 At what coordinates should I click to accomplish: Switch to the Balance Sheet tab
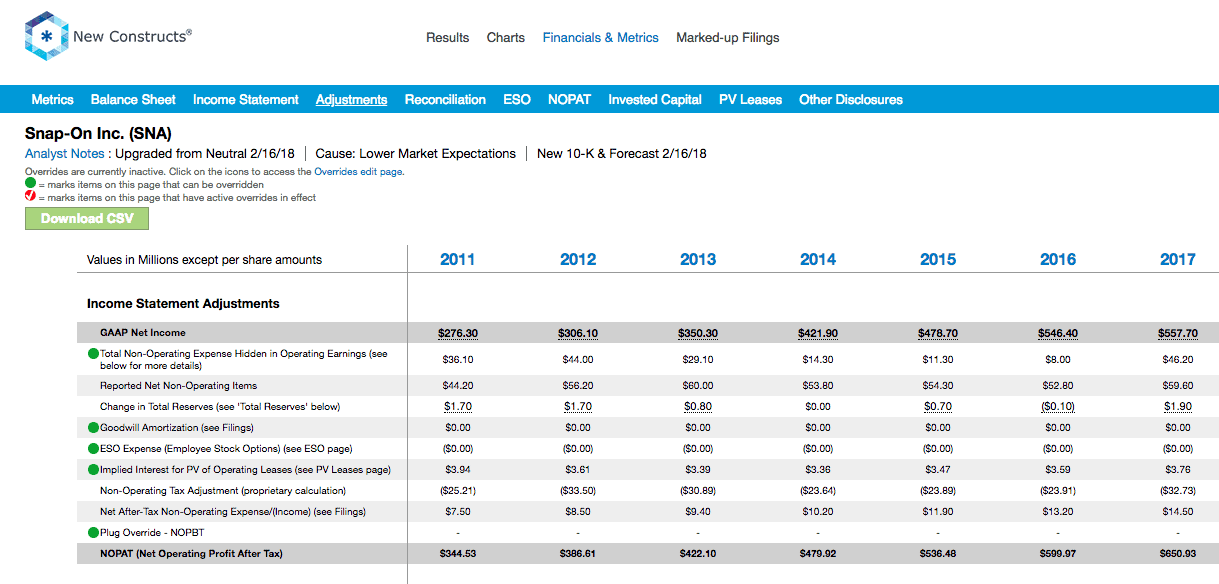coord(133,100)
